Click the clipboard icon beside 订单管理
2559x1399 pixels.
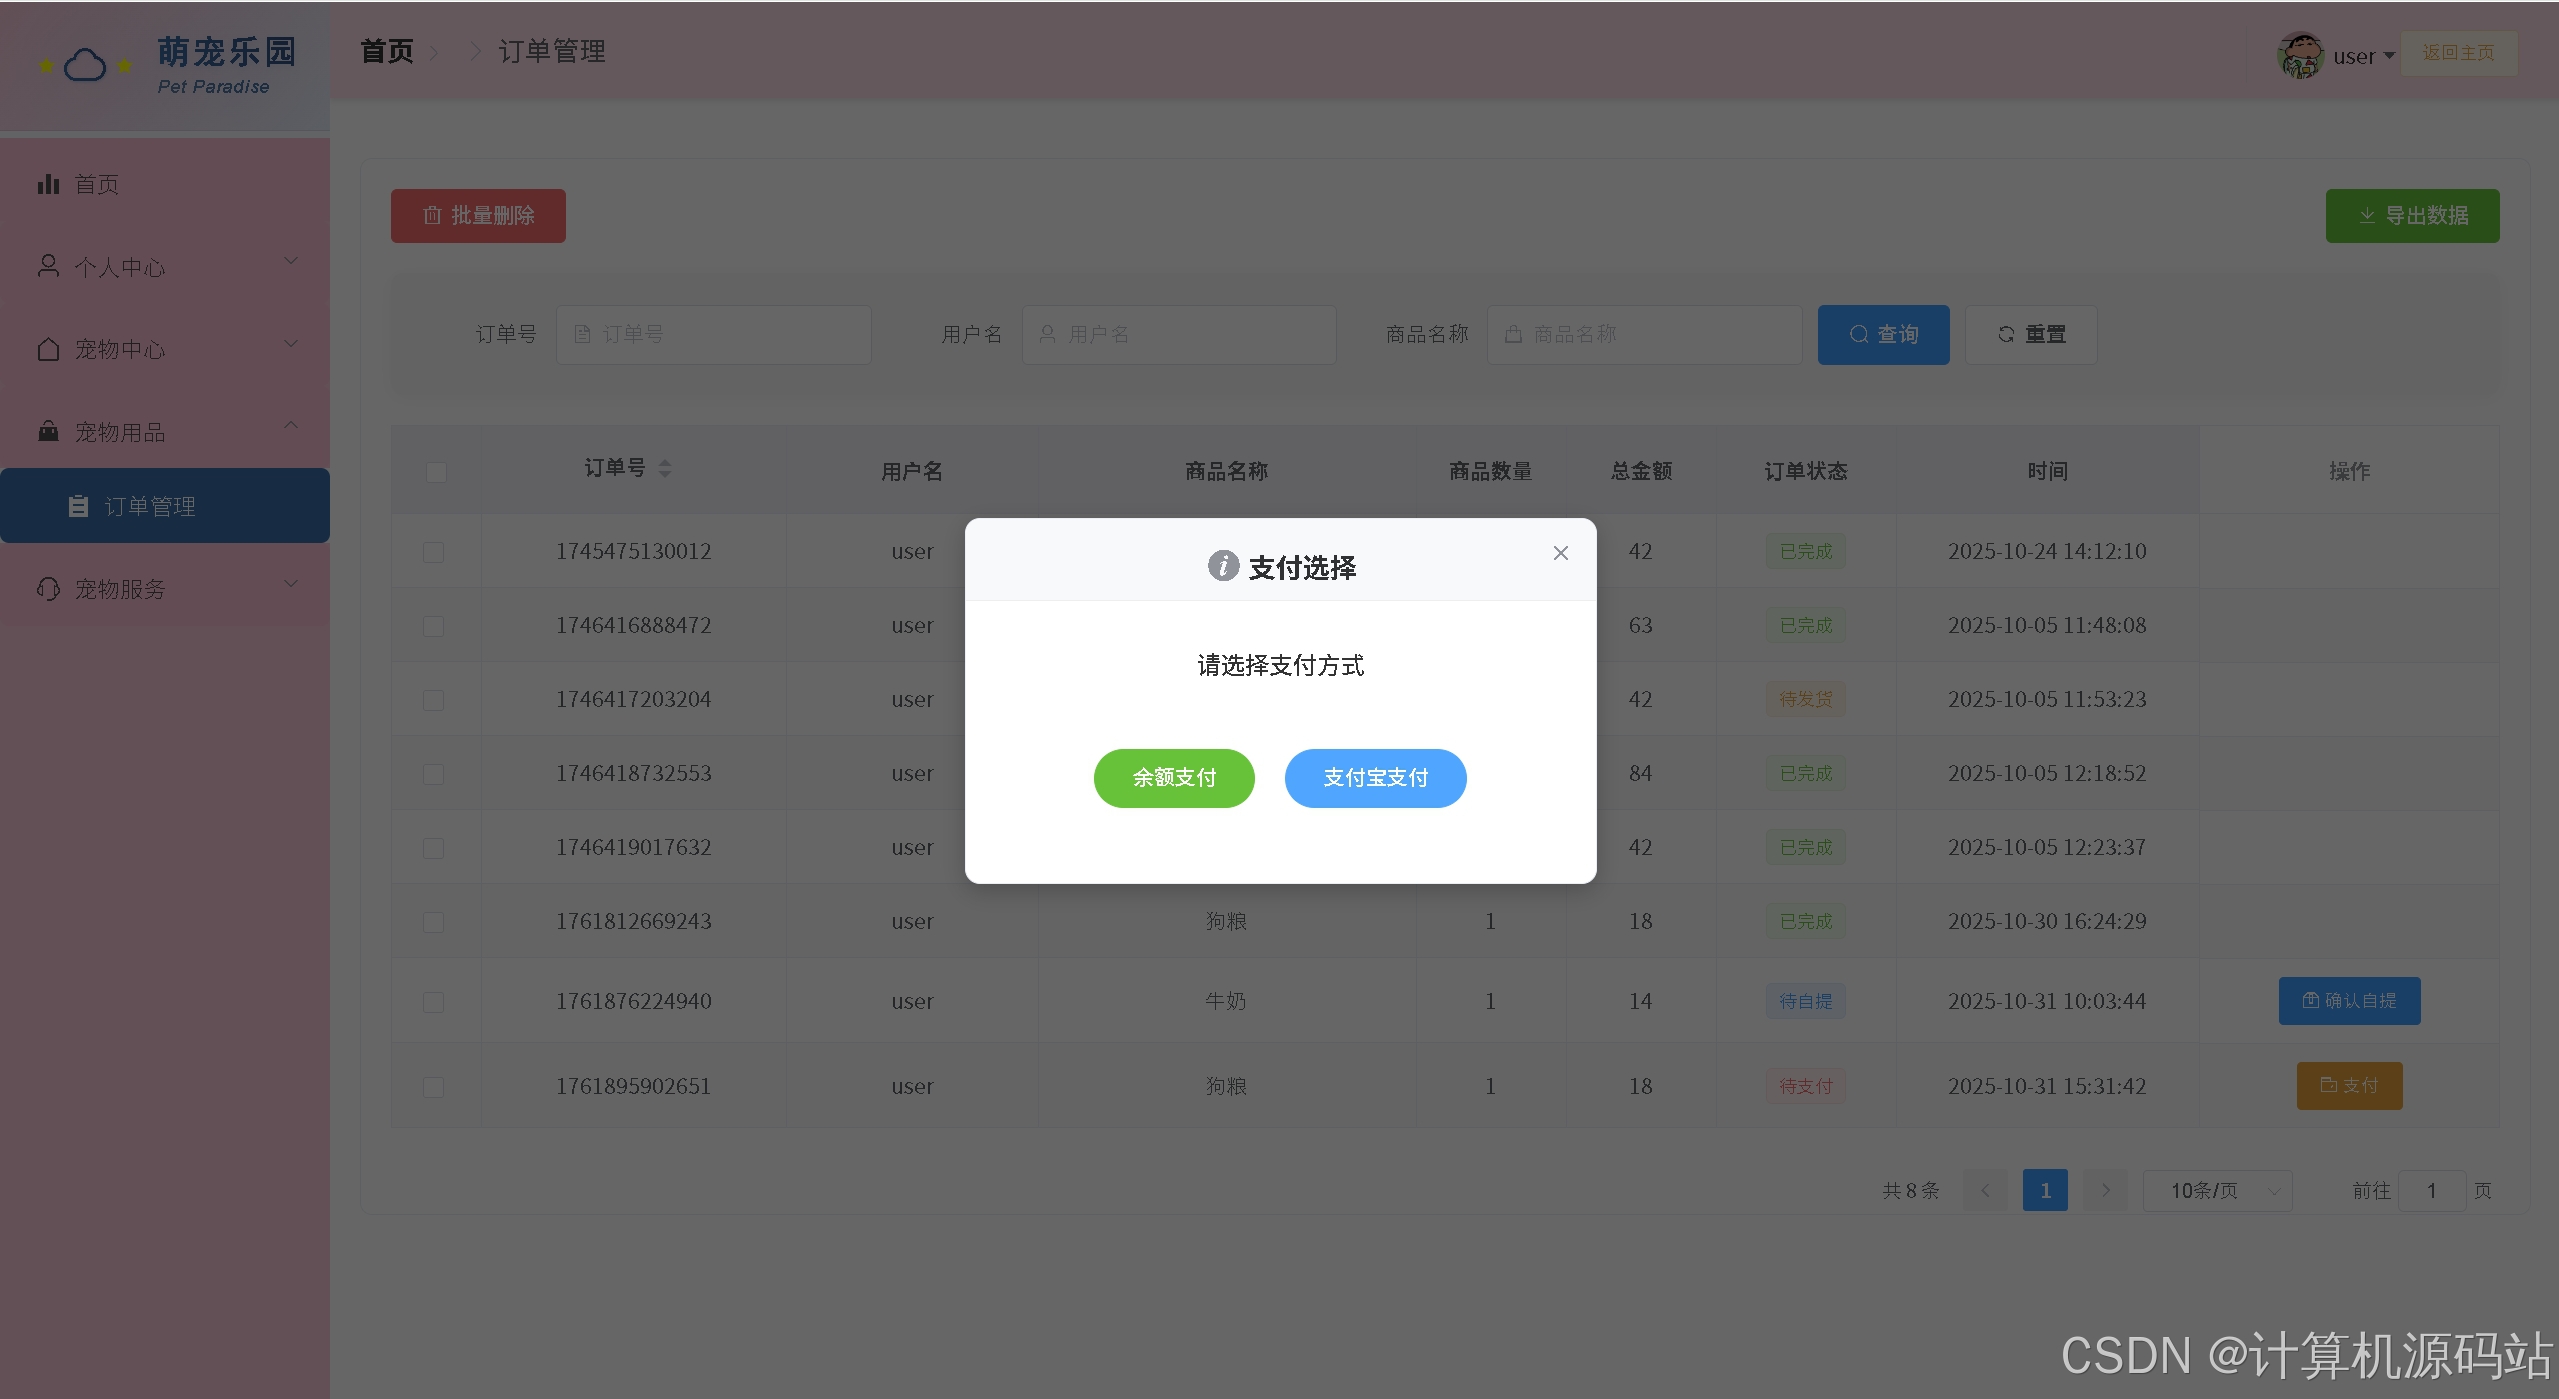tap(78, 506)
